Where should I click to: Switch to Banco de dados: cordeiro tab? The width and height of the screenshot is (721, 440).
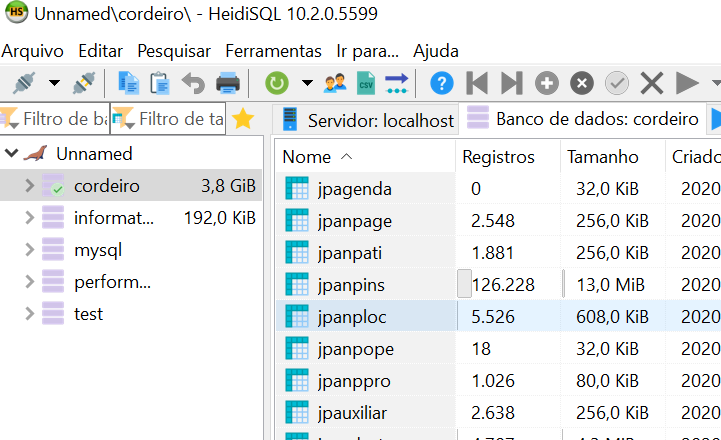583,119
